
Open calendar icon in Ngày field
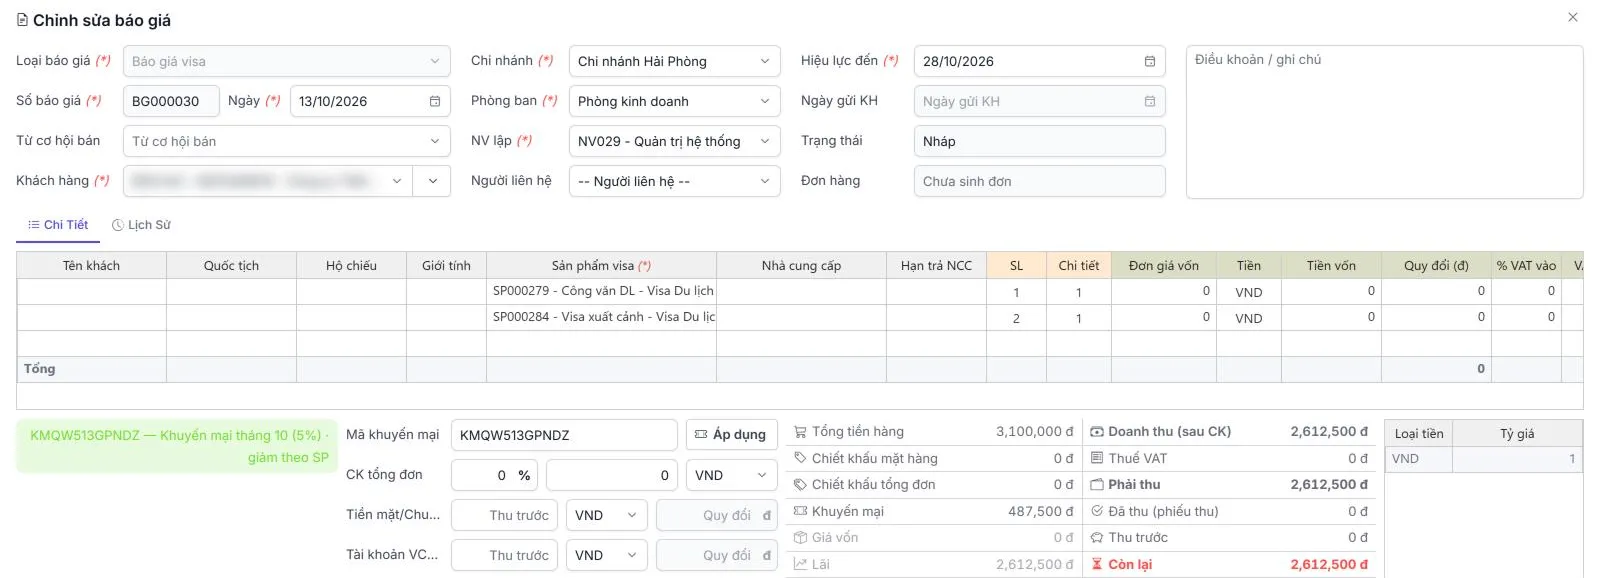[x=435, y=101]
